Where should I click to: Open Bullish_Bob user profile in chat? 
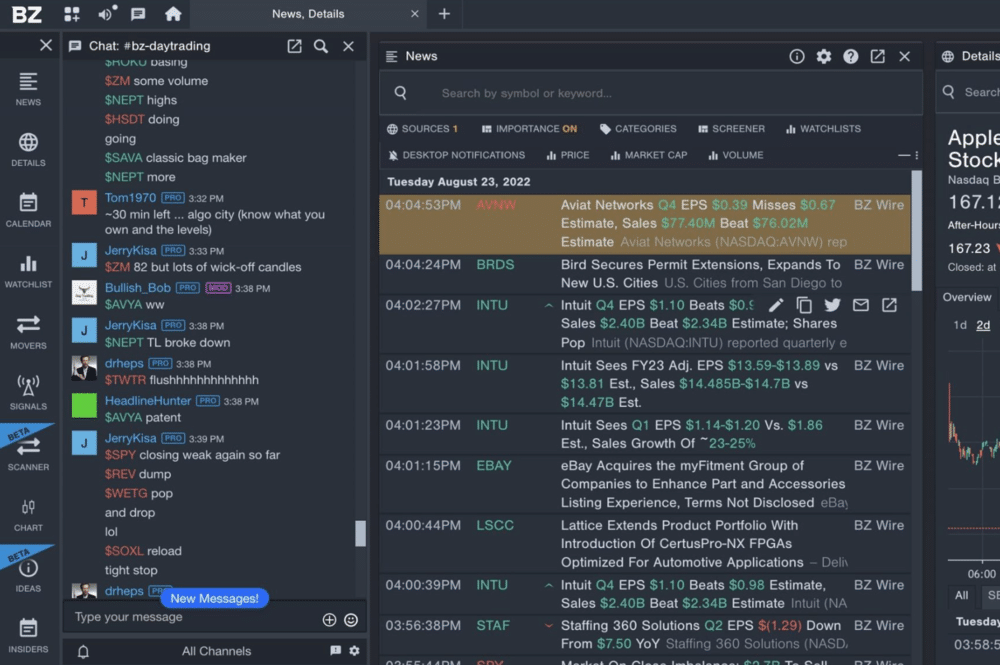[138, 288]
